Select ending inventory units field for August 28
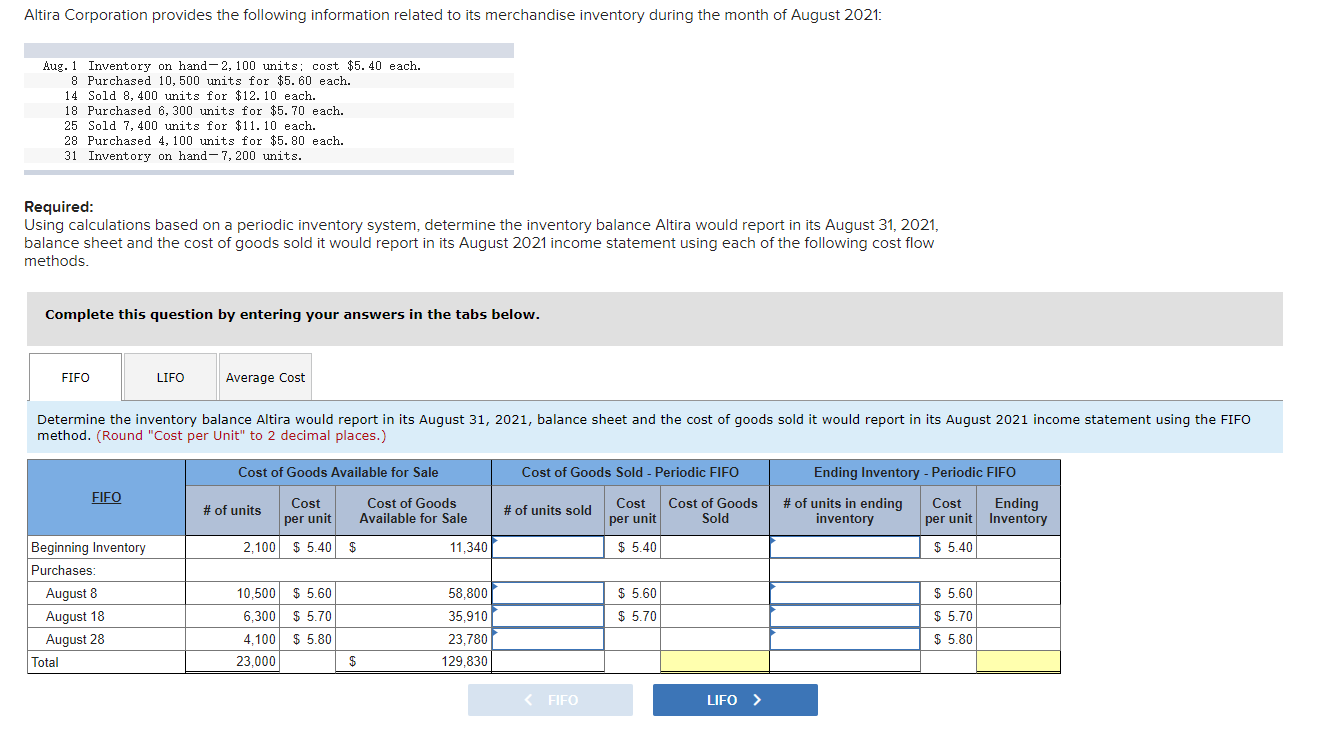1317x736 pixels. 845,639
